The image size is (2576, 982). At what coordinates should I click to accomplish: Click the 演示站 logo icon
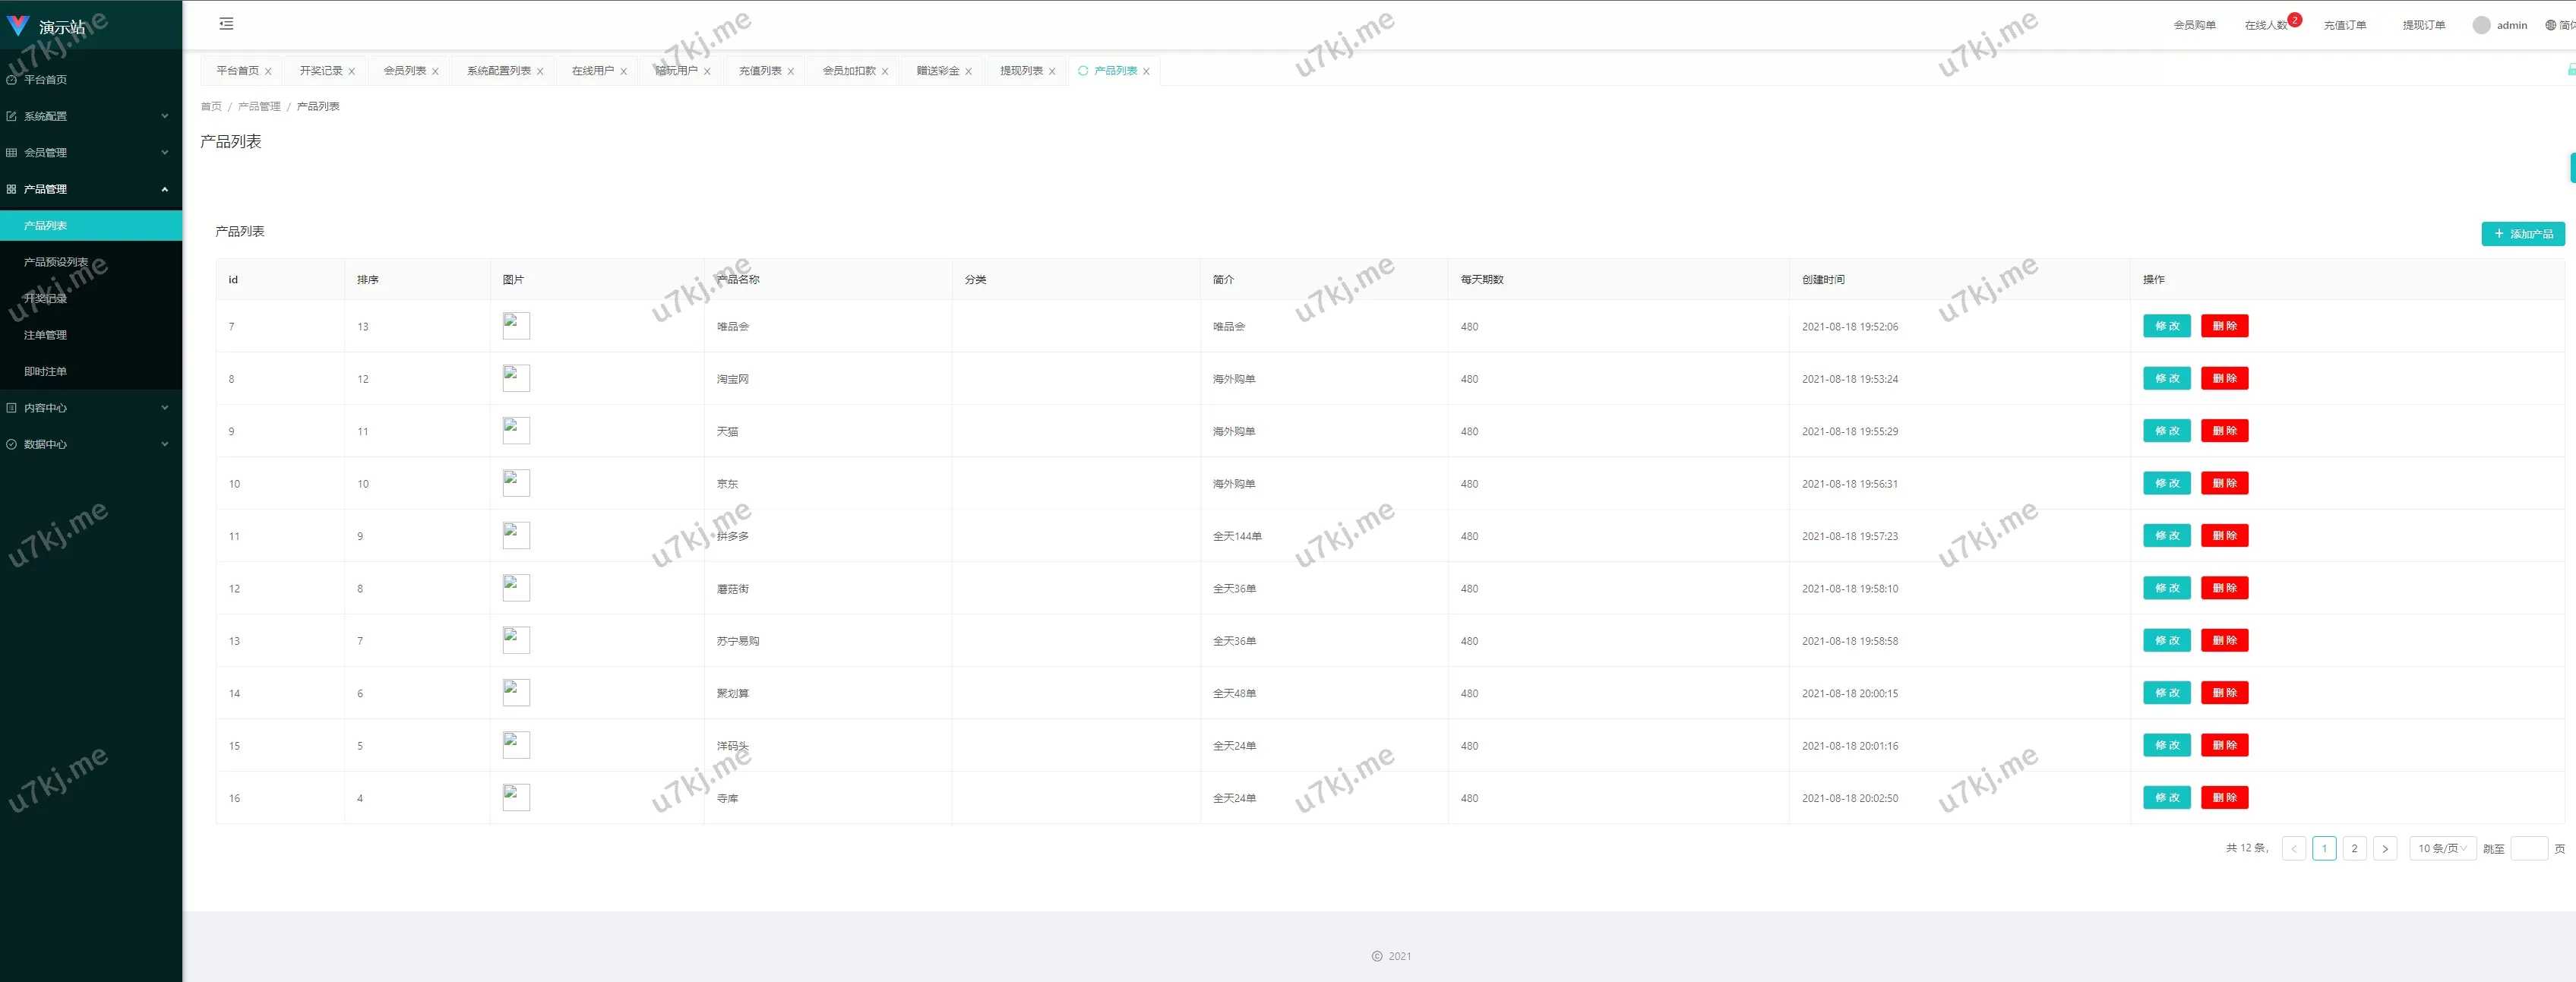click(x=18, y=25)
